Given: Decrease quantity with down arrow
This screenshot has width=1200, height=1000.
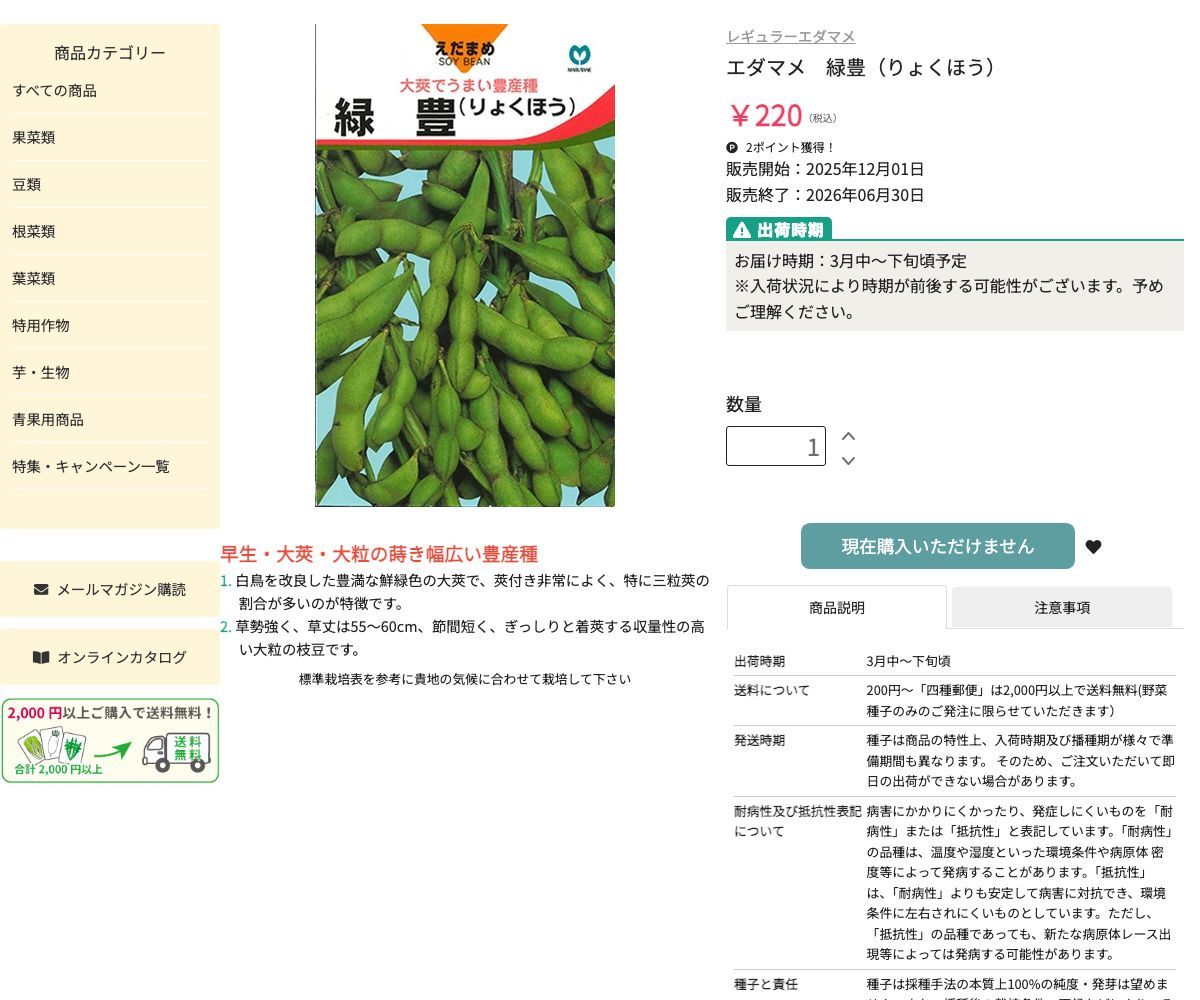Looking at the screenshot, I should [x=848, y=461].
